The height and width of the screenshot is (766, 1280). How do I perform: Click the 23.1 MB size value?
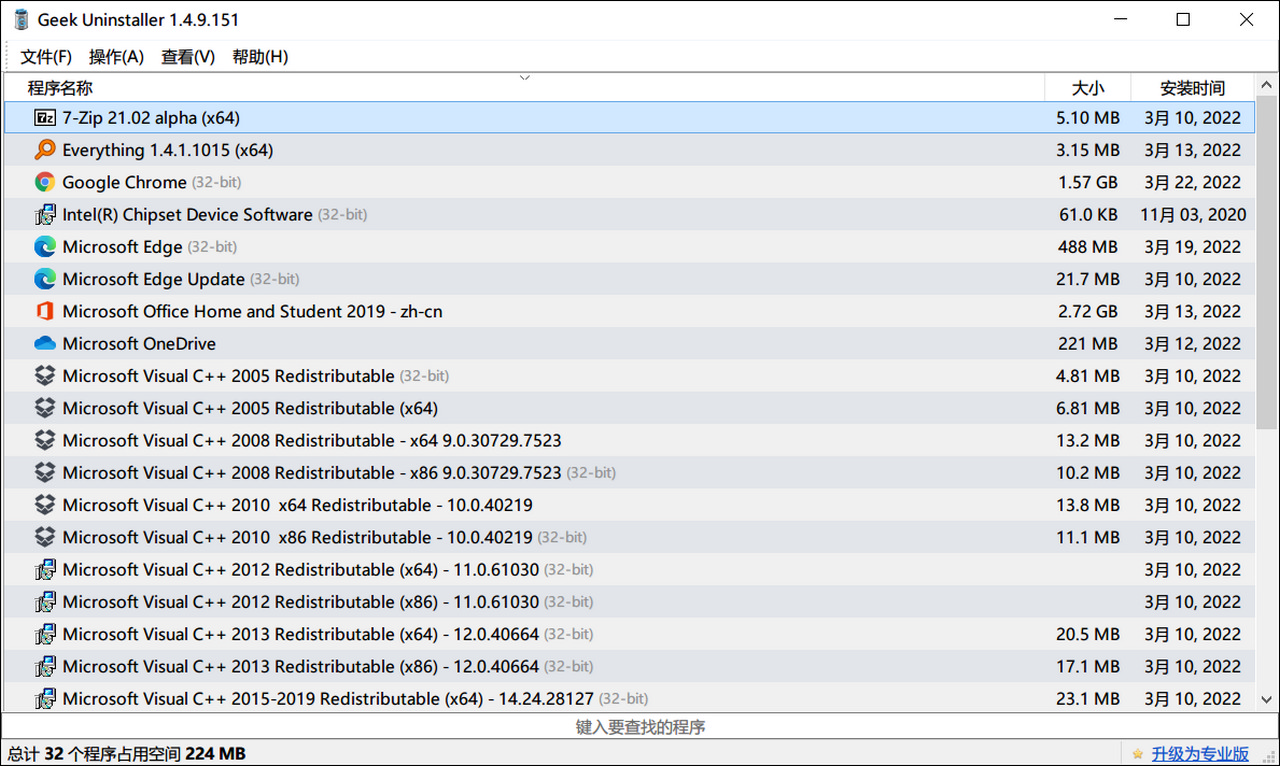click(x=1088, y=698)
